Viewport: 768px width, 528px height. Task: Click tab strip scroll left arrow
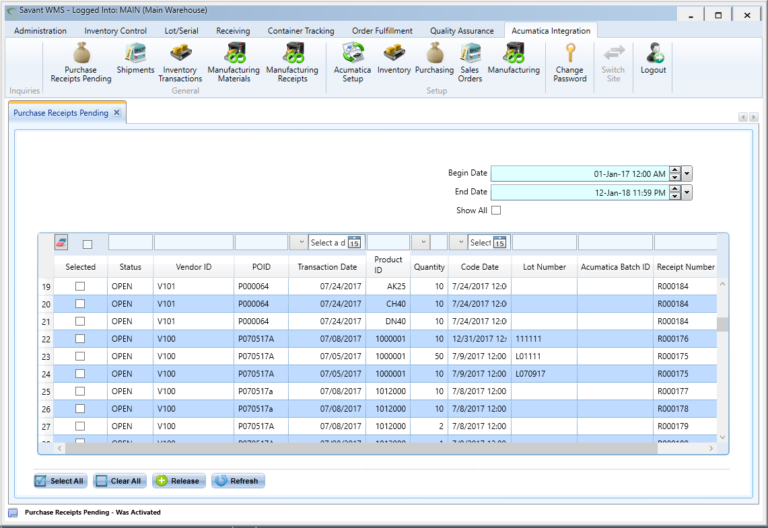point(743,117)
